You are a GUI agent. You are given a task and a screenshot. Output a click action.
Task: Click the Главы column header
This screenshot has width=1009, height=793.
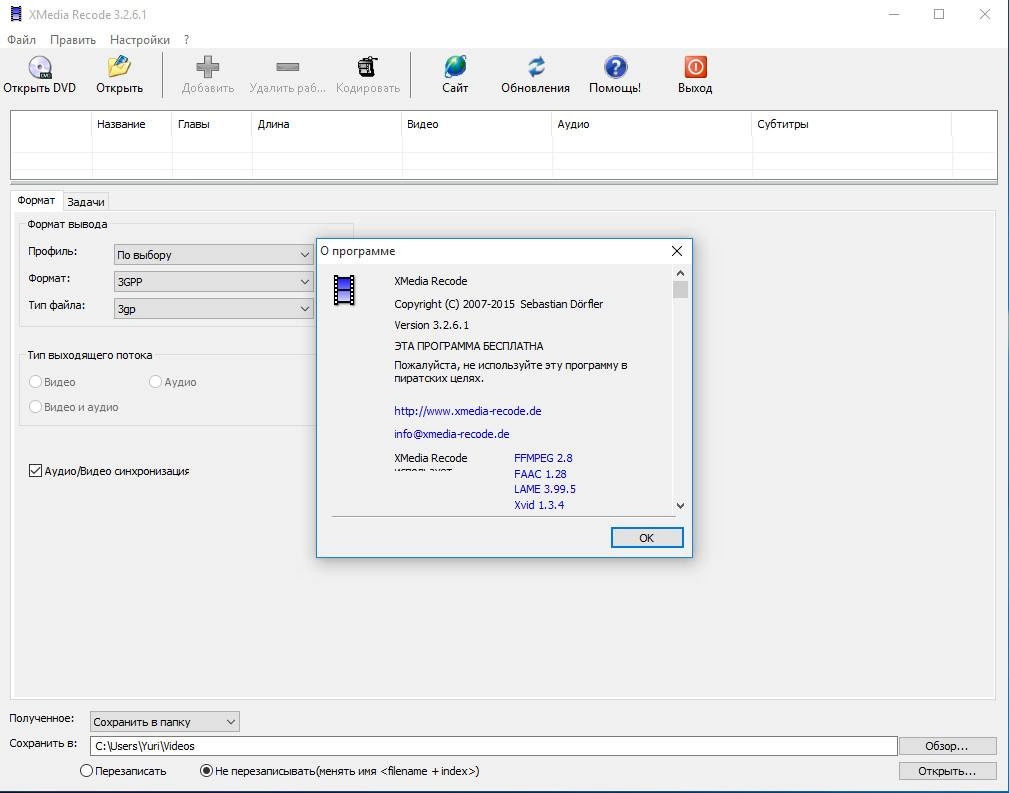(x=212, y=124)
